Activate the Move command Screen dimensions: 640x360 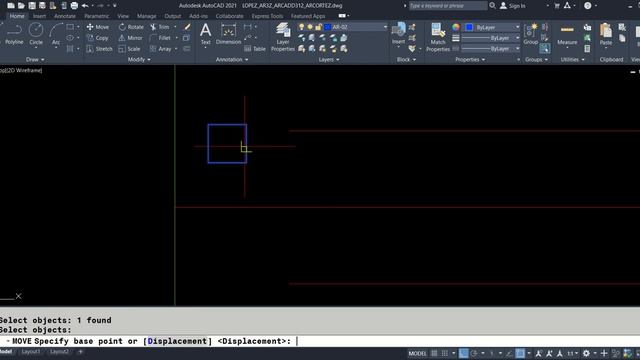point(98,27)
